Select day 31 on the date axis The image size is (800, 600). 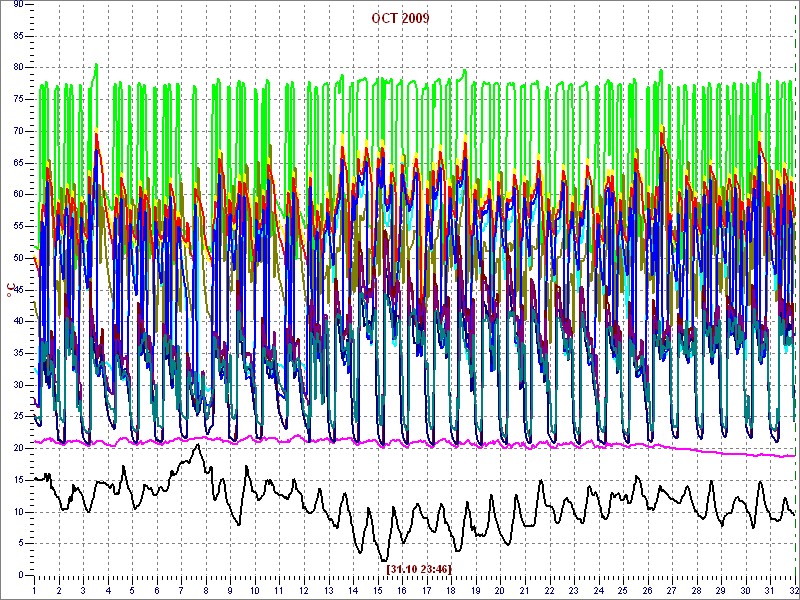coord(769,590)
